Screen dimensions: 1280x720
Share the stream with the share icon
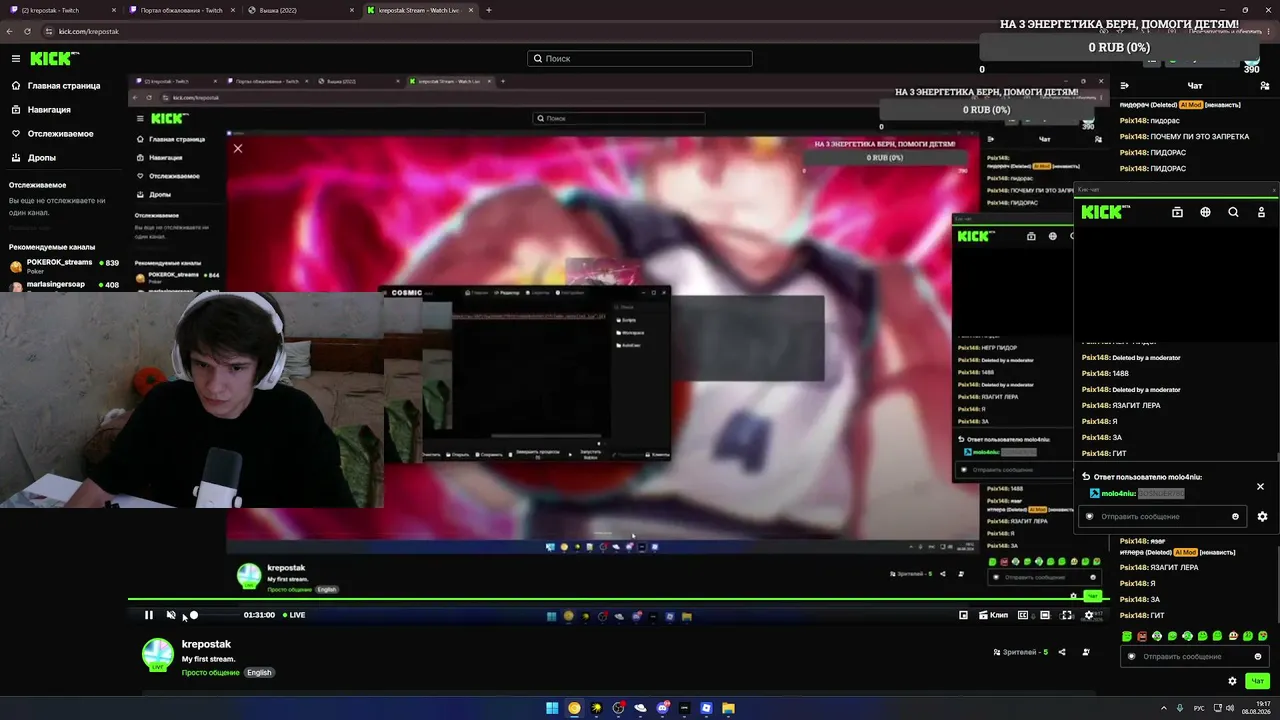(1062, 652)
